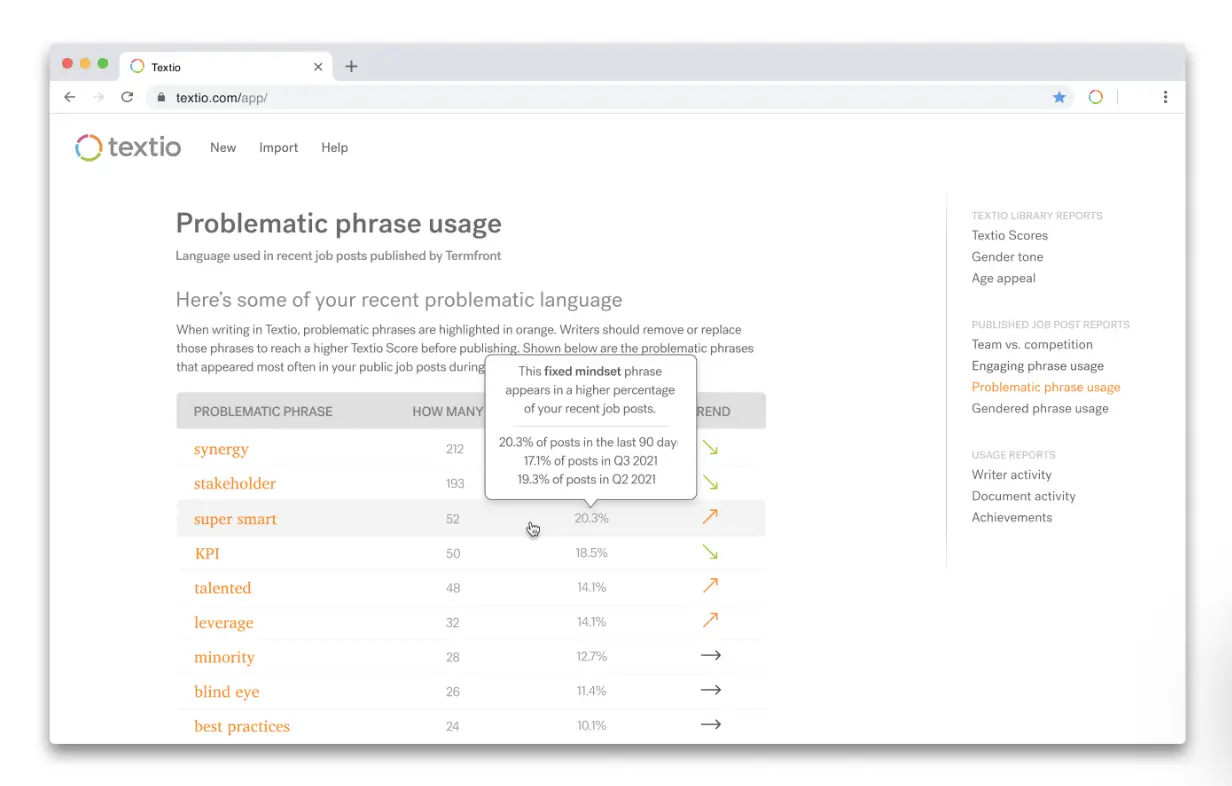Reload the page with refresh icon
Viewport: 1232px width, 786px height.
click(x=127, y=97)
